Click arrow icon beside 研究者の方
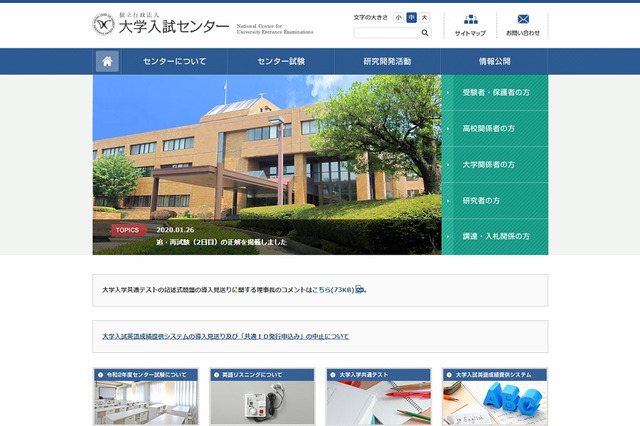 click(x=448, y=200)
